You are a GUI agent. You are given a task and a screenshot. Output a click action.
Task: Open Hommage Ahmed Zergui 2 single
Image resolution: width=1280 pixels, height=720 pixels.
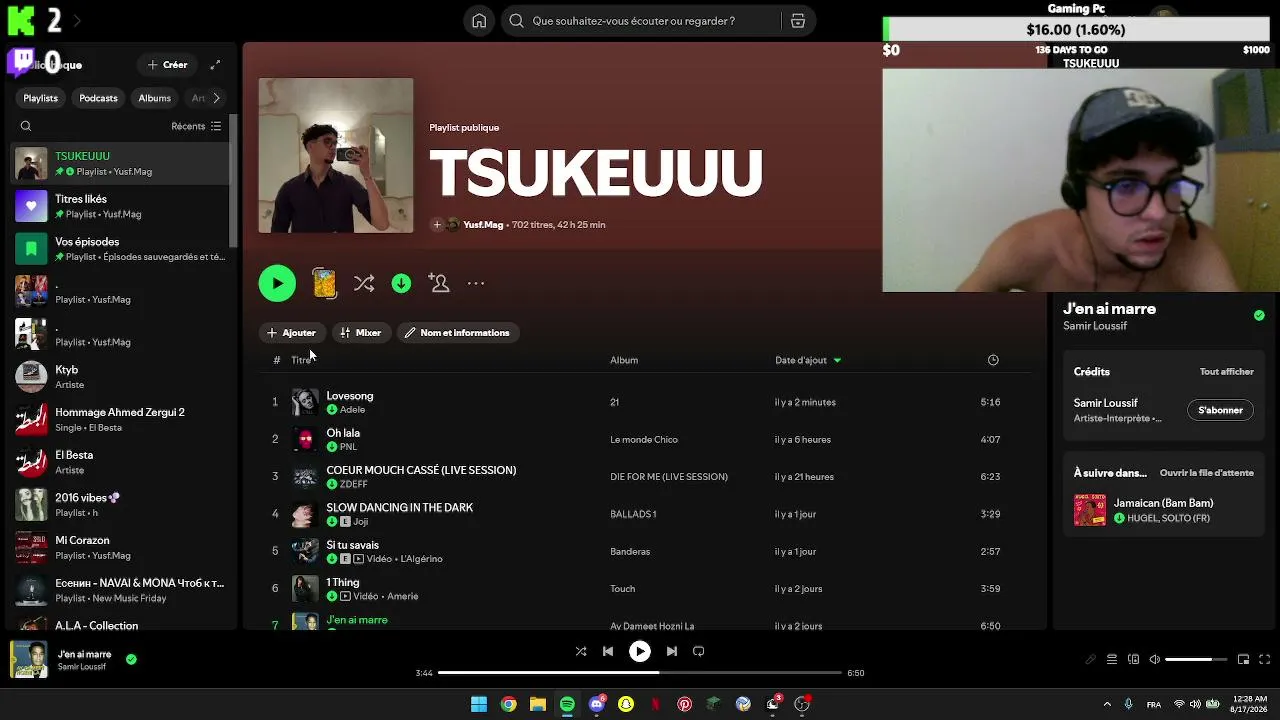[120, 419]
